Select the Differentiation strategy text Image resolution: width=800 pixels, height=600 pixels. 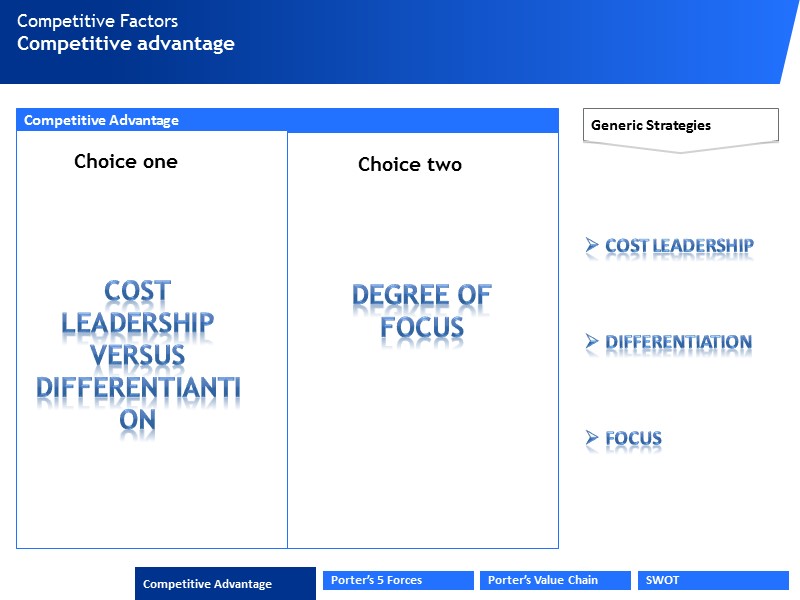tap(678, 343)
